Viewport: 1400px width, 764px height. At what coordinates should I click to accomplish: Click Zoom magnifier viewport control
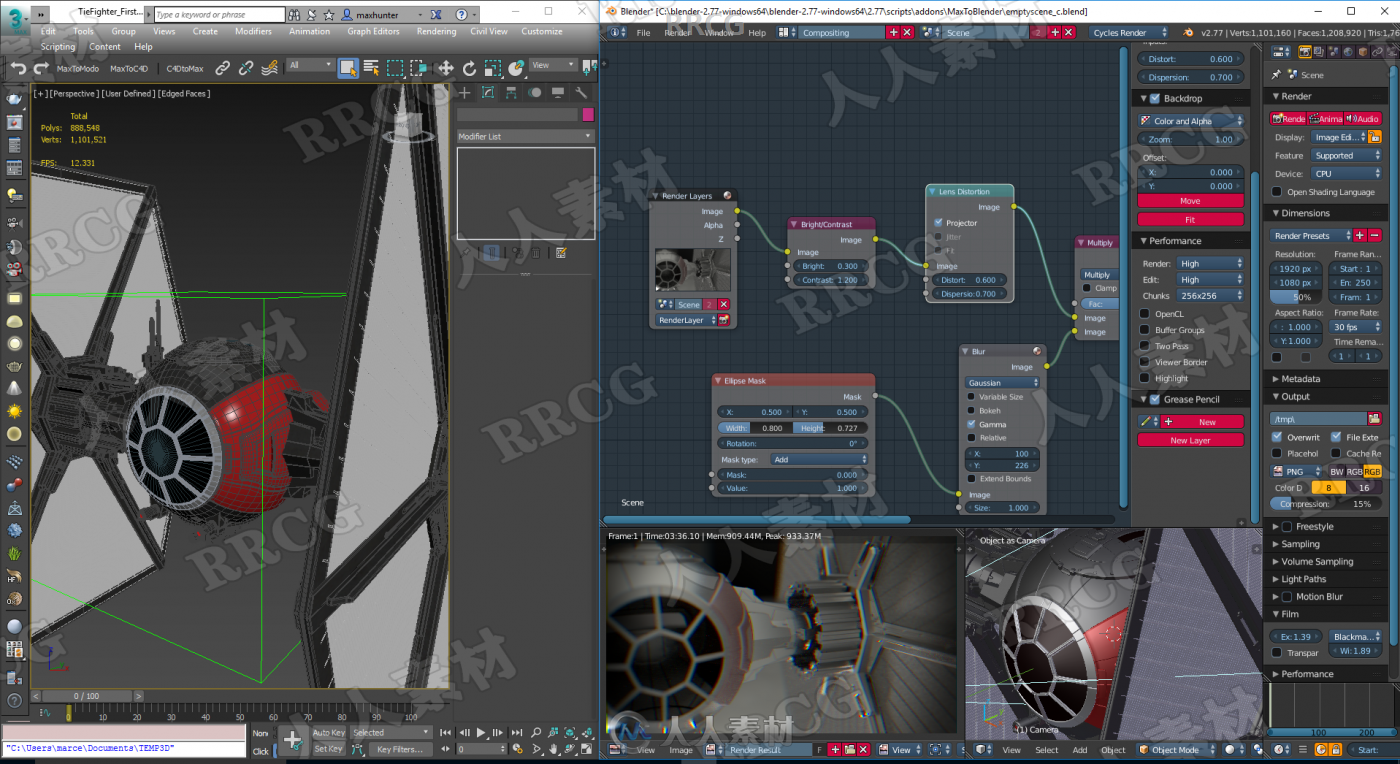pyautogui.click(x=537, y=733)
